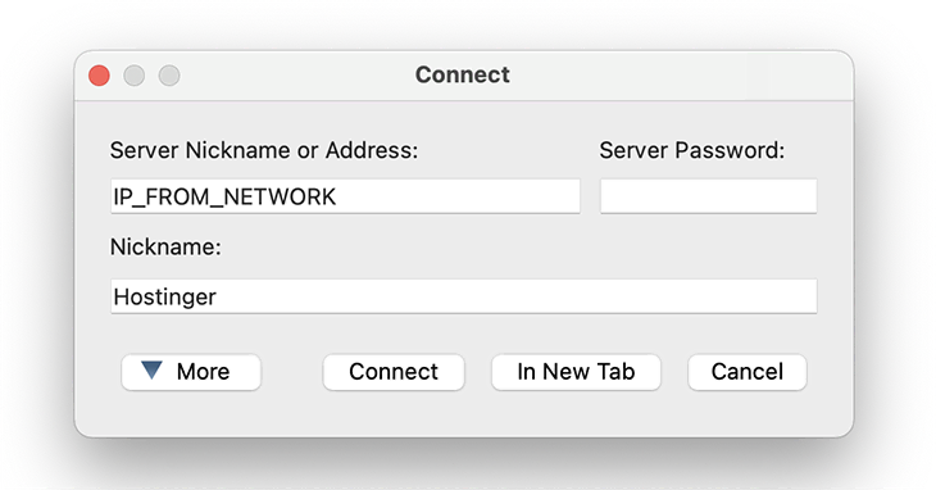The image size is (936, 490).
Task: Click the word 'More' on the expander button
Action: (x=203, y=372)
